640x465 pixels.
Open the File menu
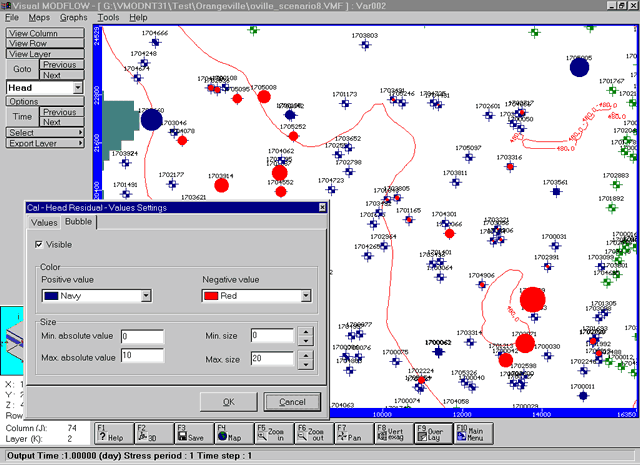(12, 18)
